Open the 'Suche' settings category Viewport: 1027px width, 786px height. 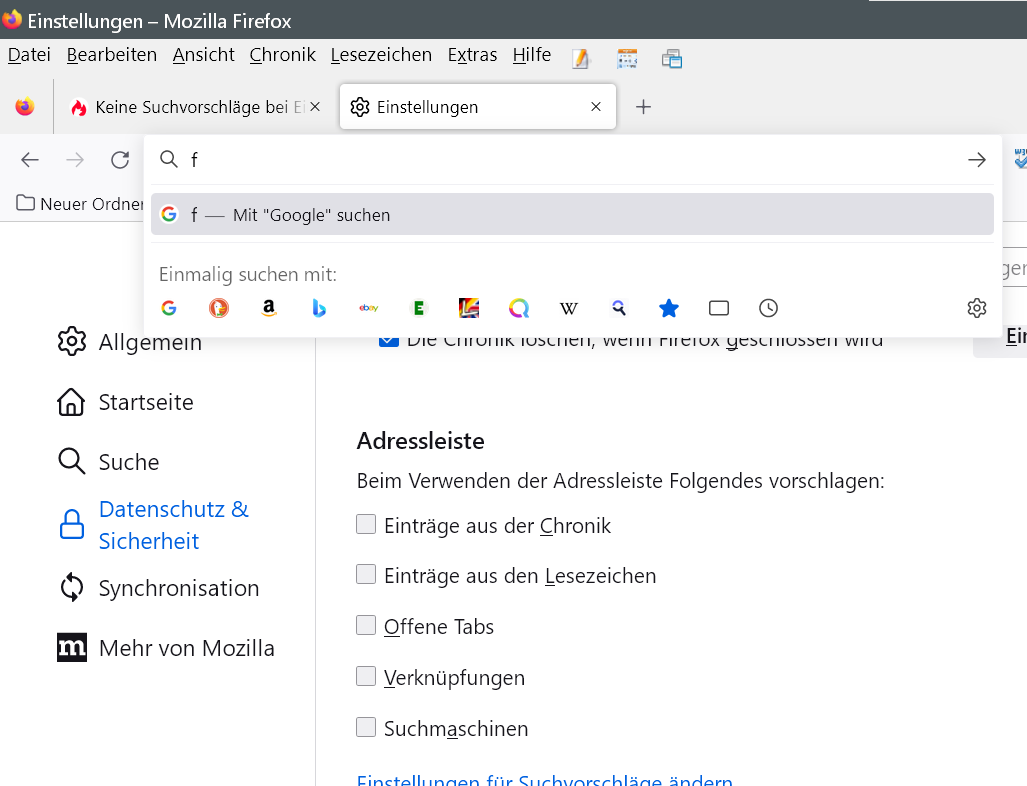pos(128,462)
